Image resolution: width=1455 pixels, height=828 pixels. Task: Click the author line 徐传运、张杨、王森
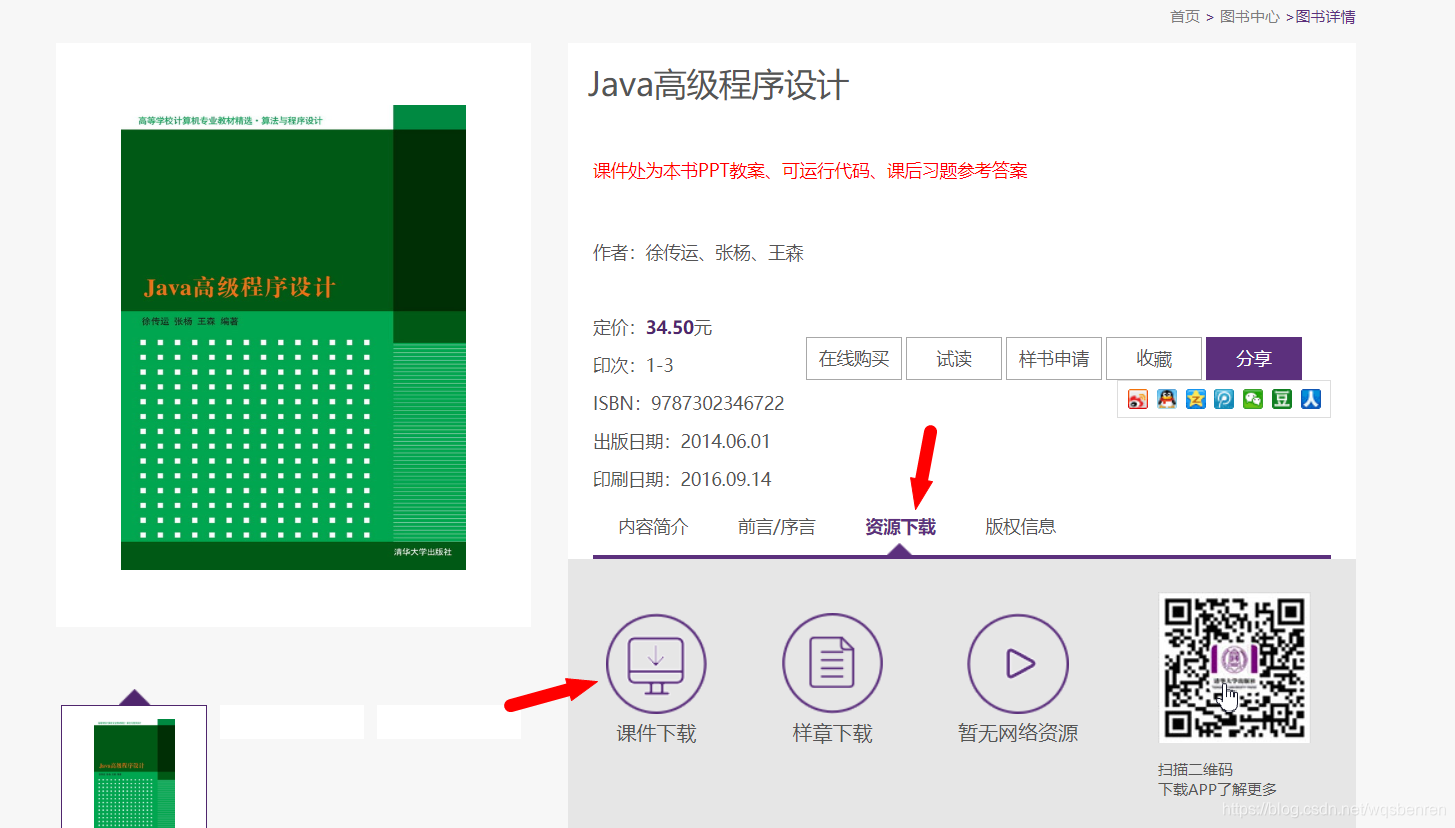point(698,253)
